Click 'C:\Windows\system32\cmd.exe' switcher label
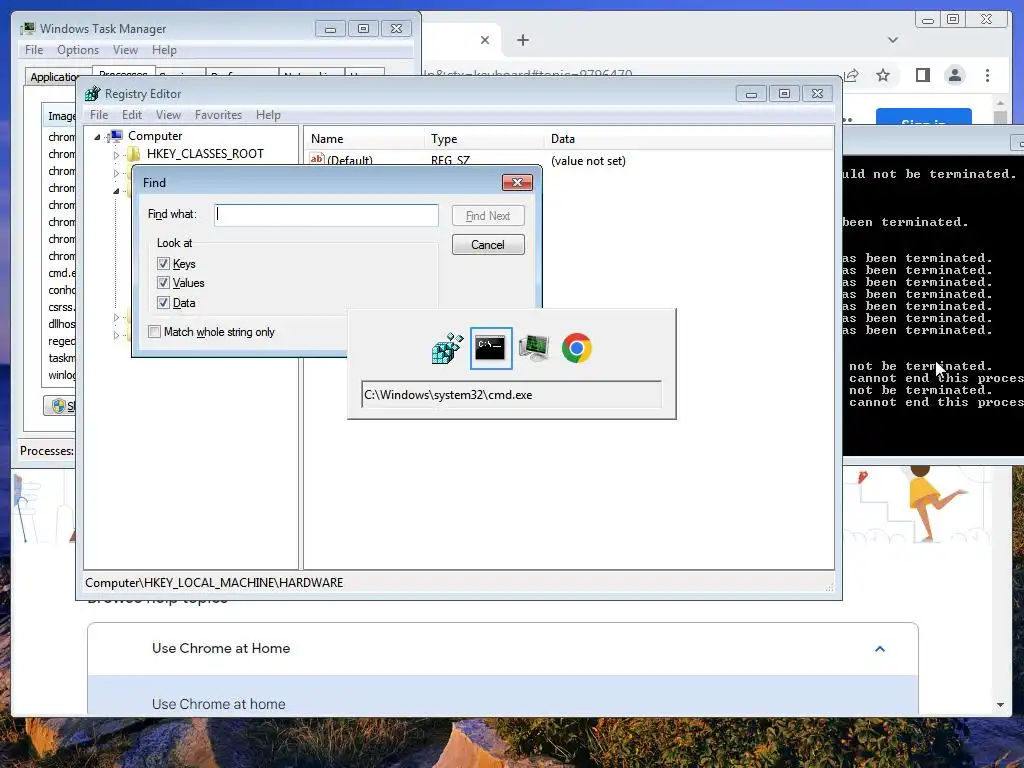Screen dimensions: 1024x768 click(448, 395)
